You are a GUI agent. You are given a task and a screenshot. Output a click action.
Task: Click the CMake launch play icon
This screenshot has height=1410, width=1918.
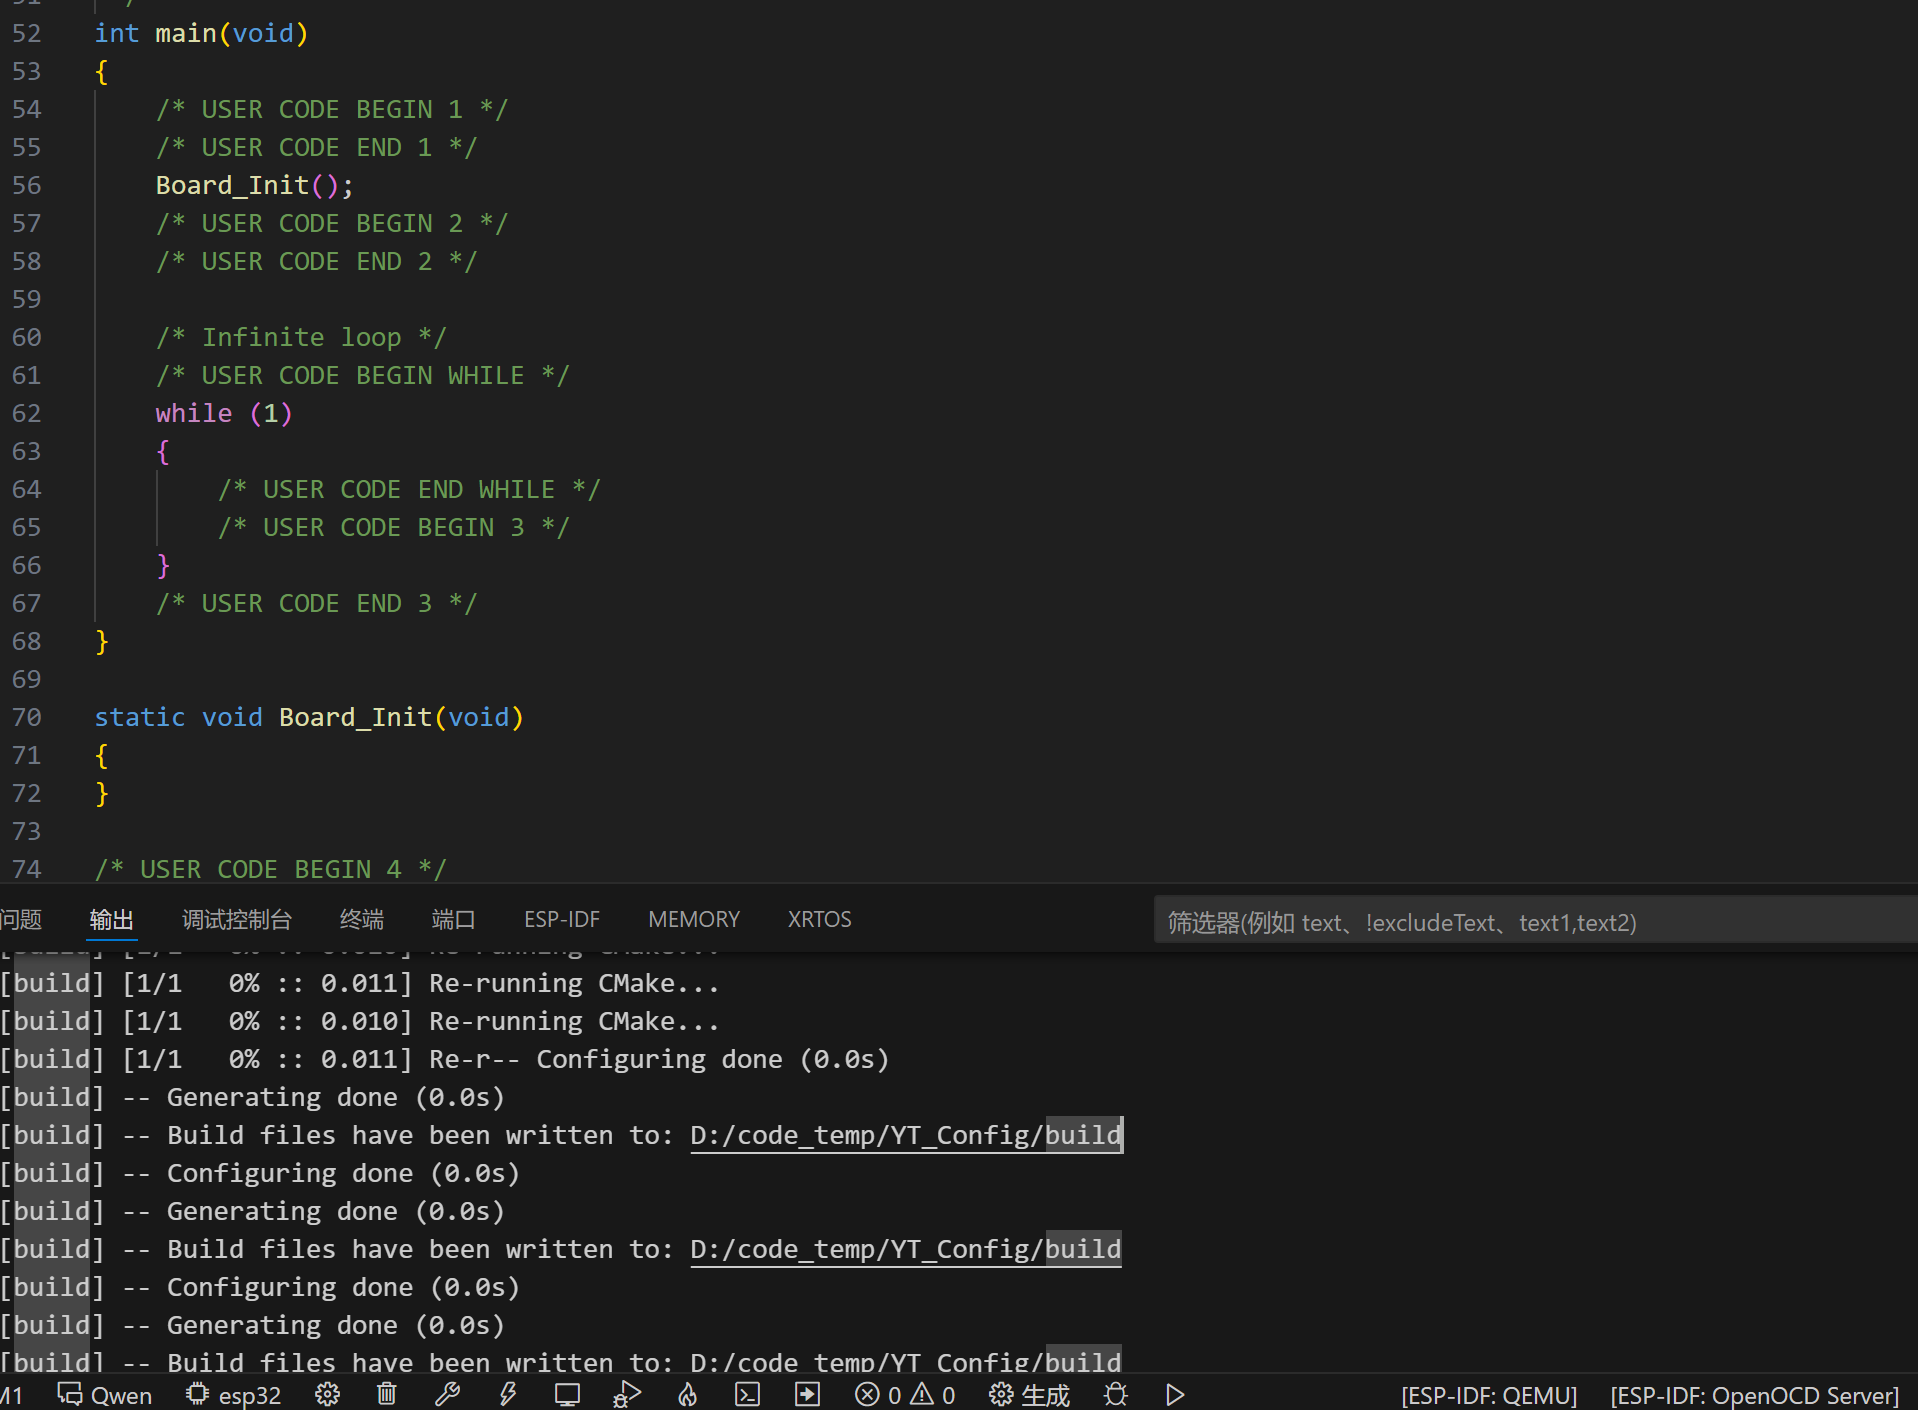point(1175,1395)
